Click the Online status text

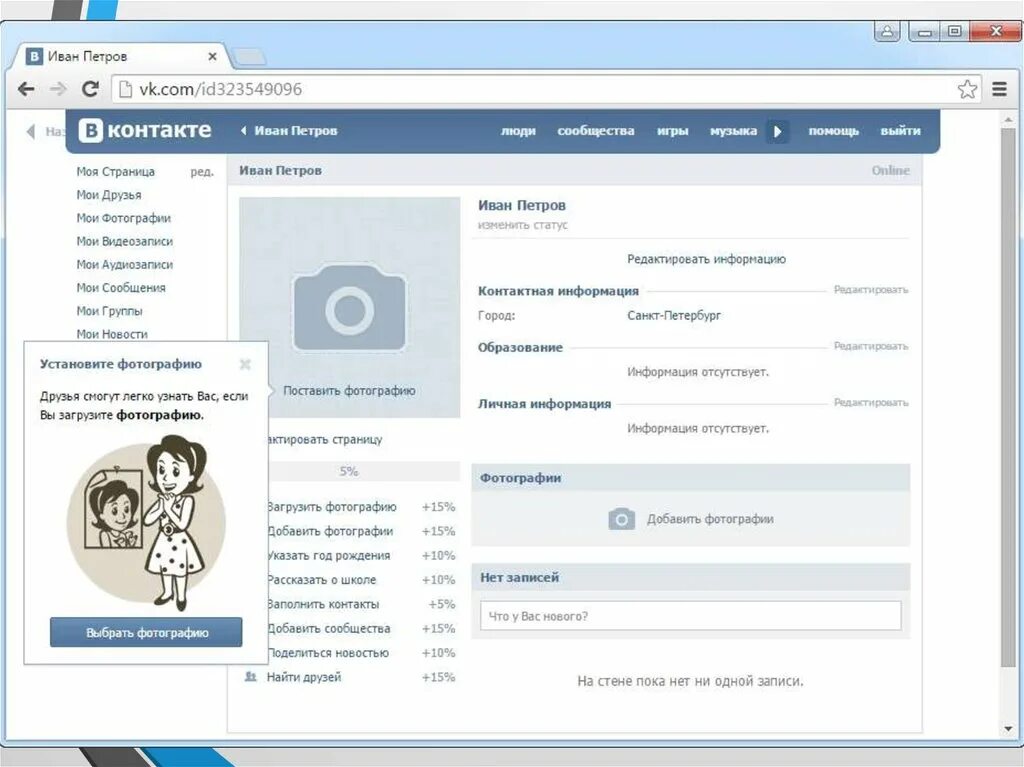click(890, 171)
